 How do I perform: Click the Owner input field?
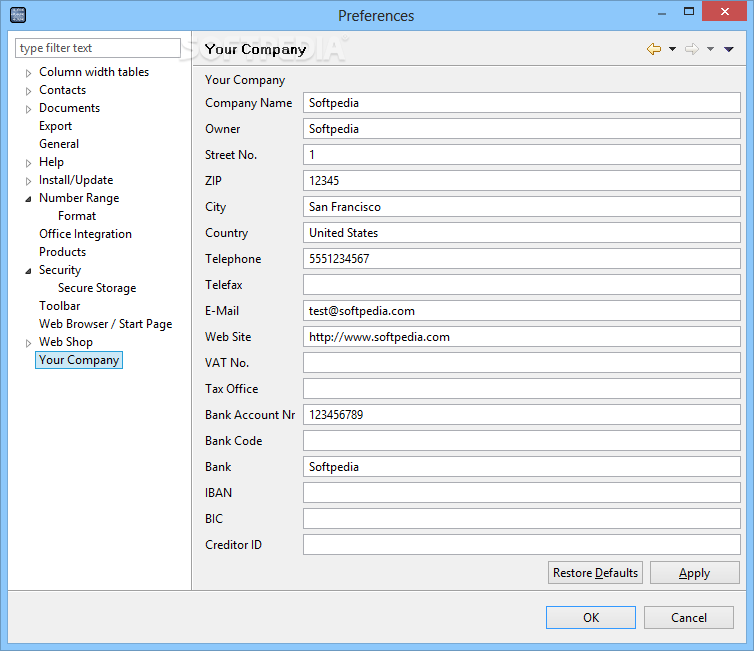click(x=522, y=129)
